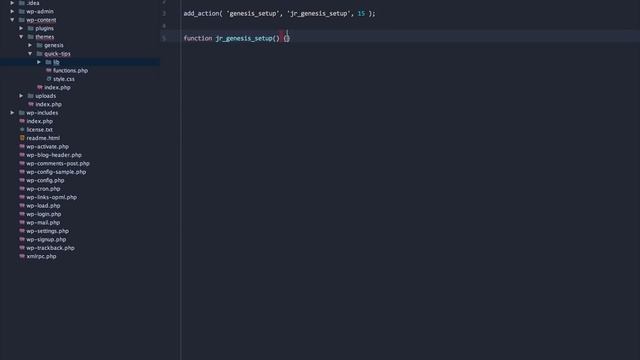Expand the uploads folder arrow
Viewport: 640px width, 360px height.
[x=21, y=96]
